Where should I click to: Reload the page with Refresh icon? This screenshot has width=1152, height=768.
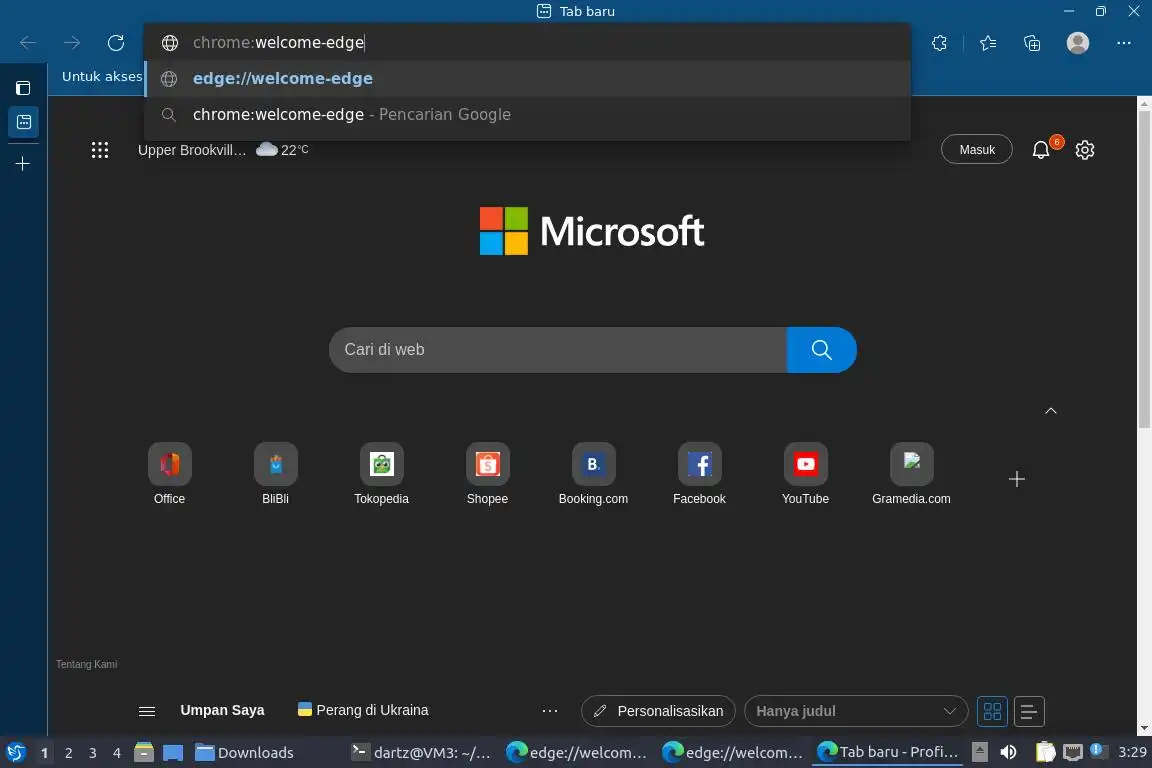point(115,43)
